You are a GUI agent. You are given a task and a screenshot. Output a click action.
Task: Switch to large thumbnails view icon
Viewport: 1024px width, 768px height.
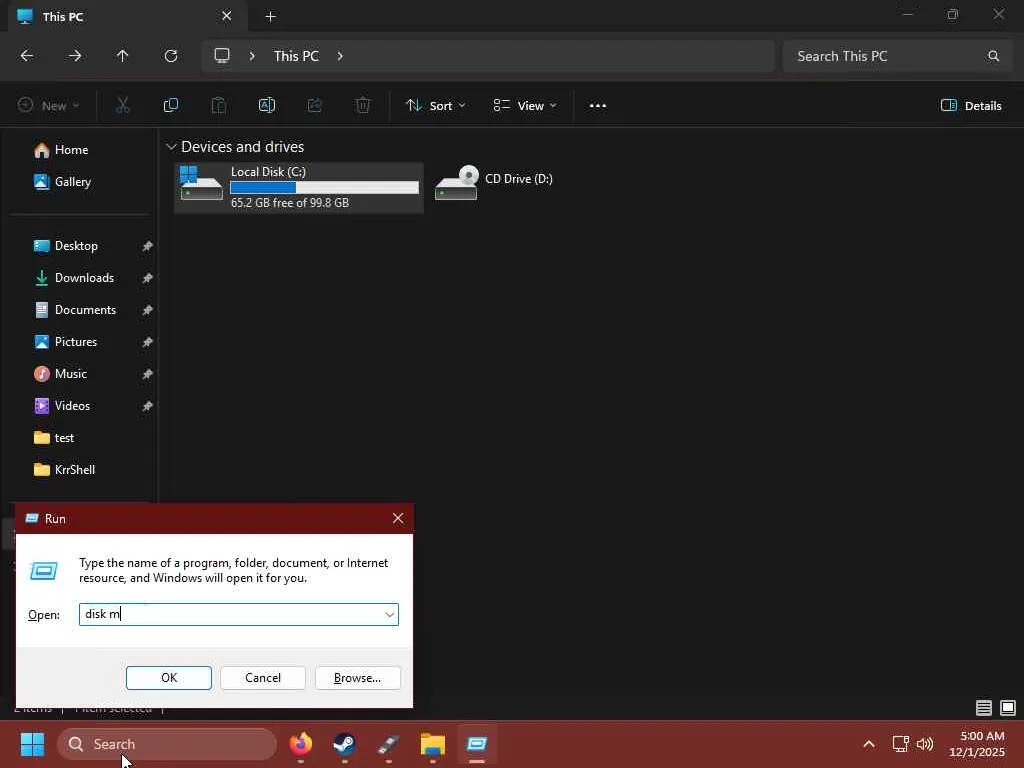point(1008,708)
